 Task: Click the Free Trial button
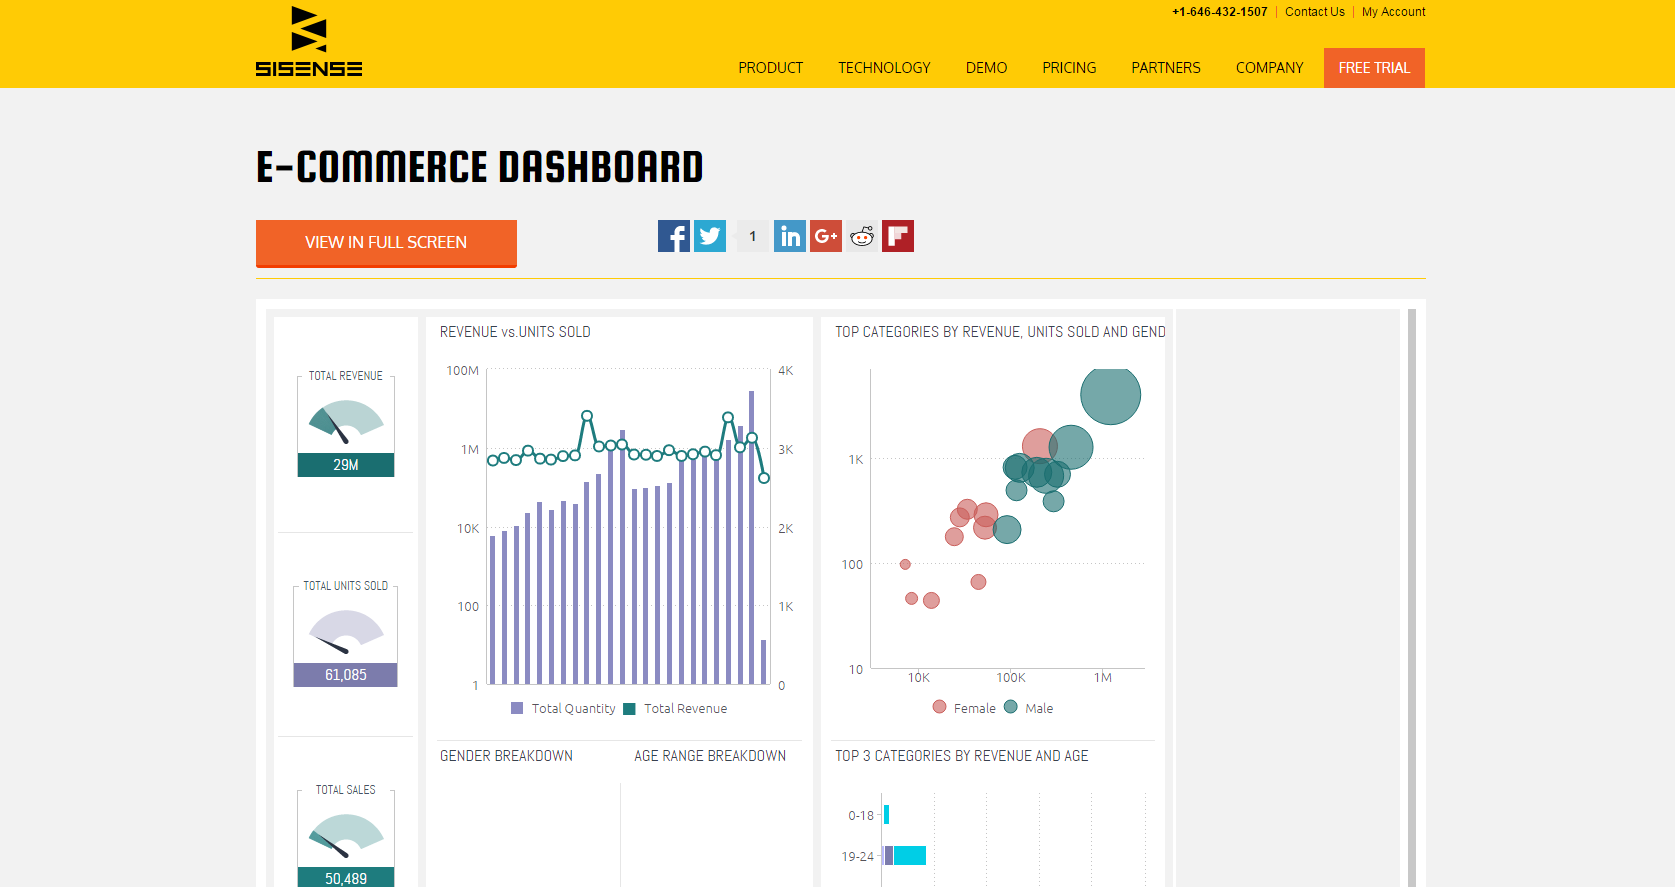coord(1374,68)
